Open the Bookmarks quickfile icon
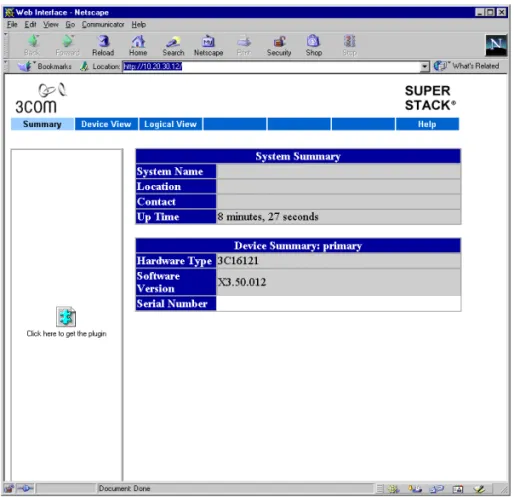 (x=25, y=66)
